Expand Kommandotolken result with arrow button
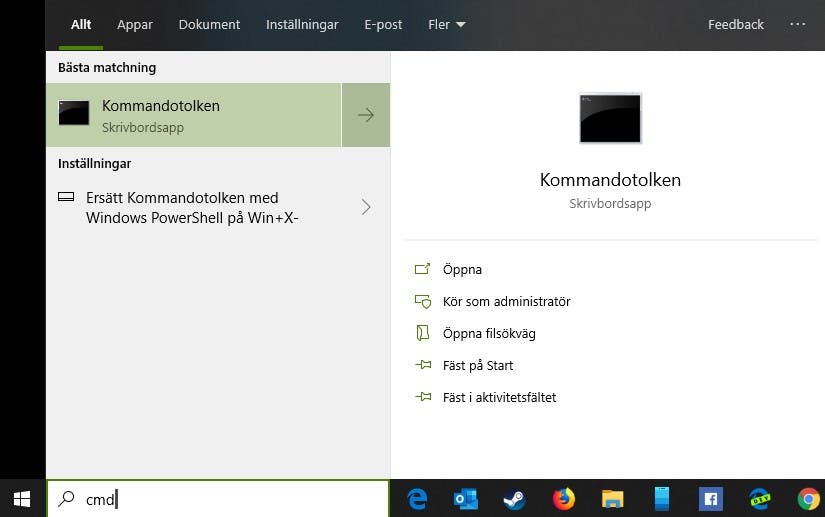Viewport: 825px width, 517px height. [366, 115]
